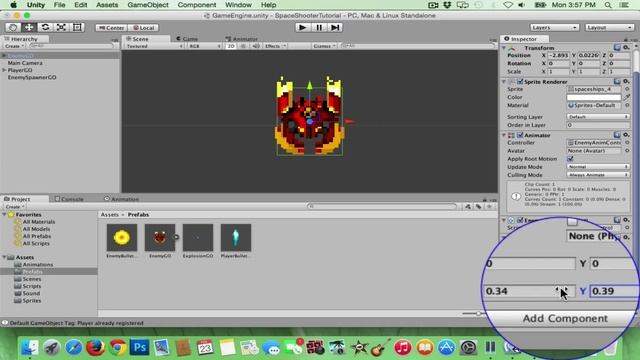Image resolution: width=640 pixels, height=360 pixels.
Task: Pick sprite via Sprite object picker circle
Action: click(x=627, y=89)
